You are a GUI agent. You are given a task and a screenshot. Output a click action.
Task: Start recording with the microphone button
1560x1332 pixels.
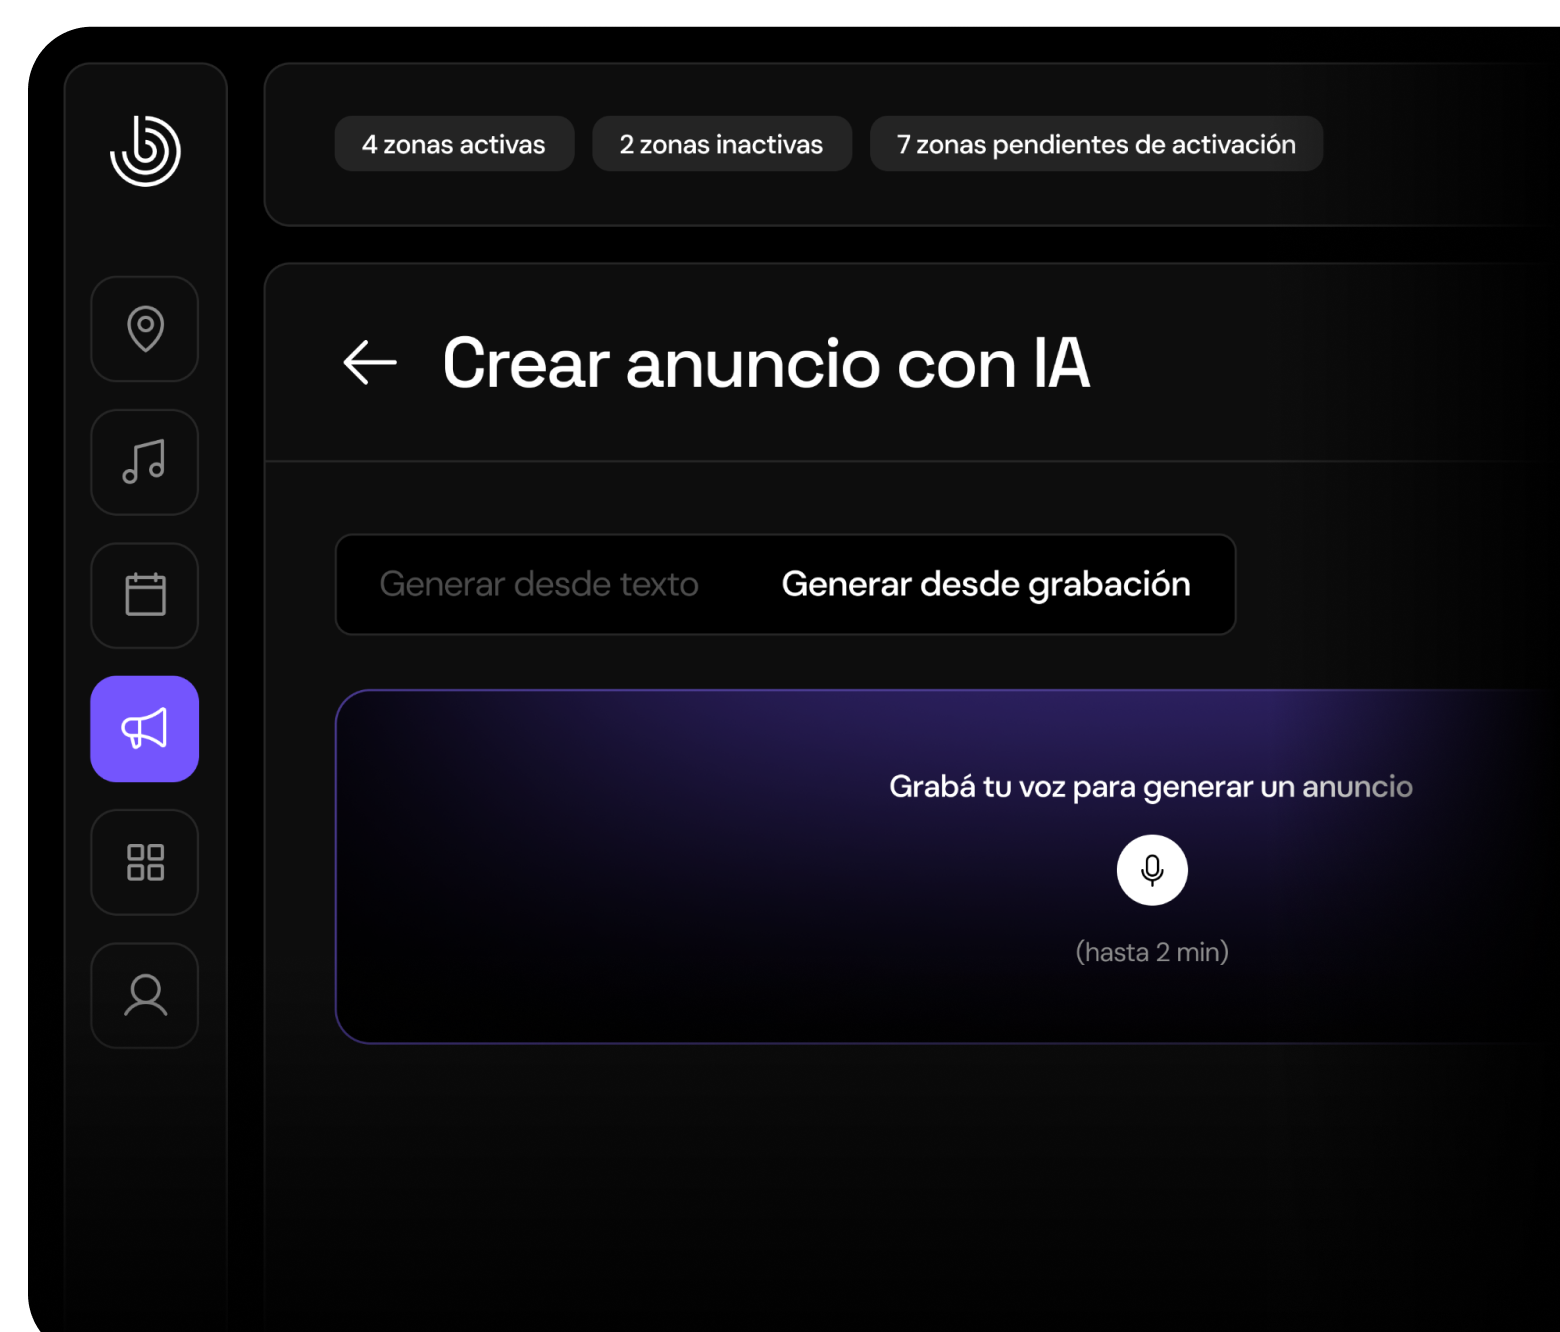click(x=1152, y=870)
